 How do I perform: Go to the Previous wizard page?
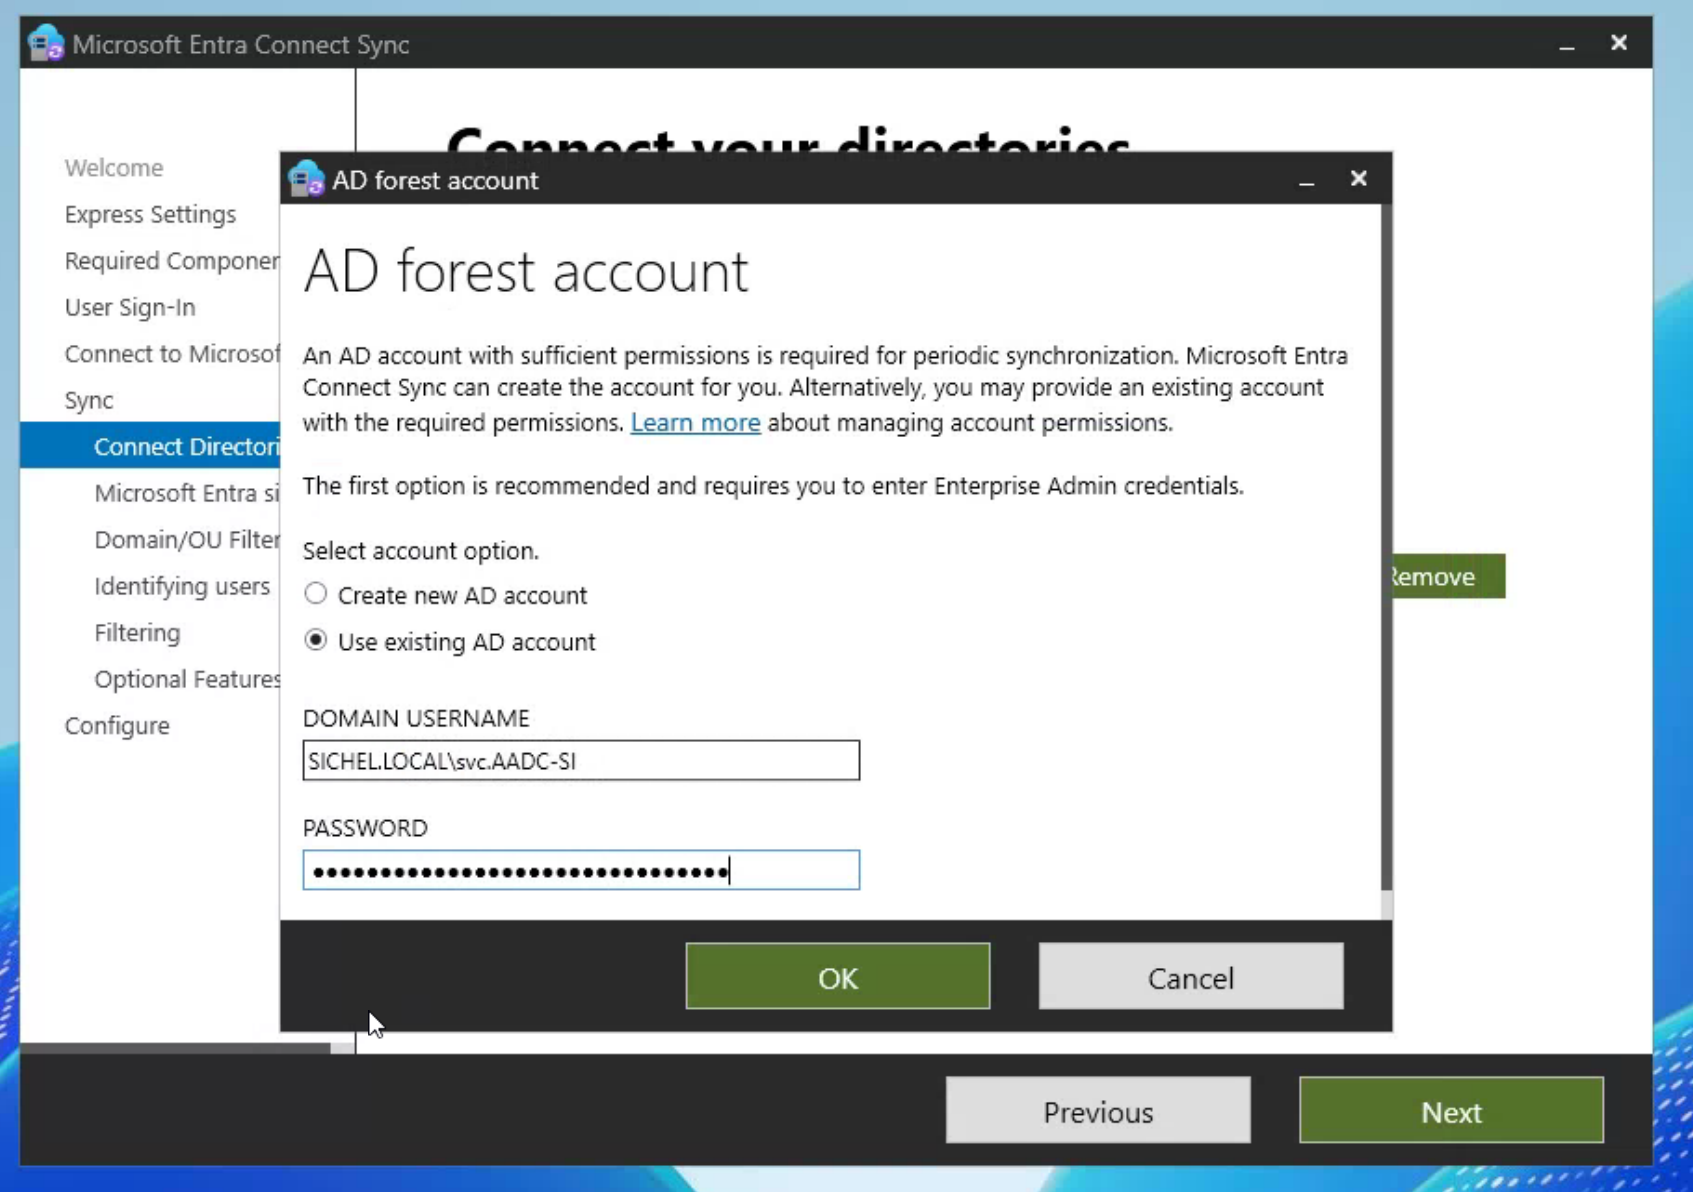(1097, 1111)
